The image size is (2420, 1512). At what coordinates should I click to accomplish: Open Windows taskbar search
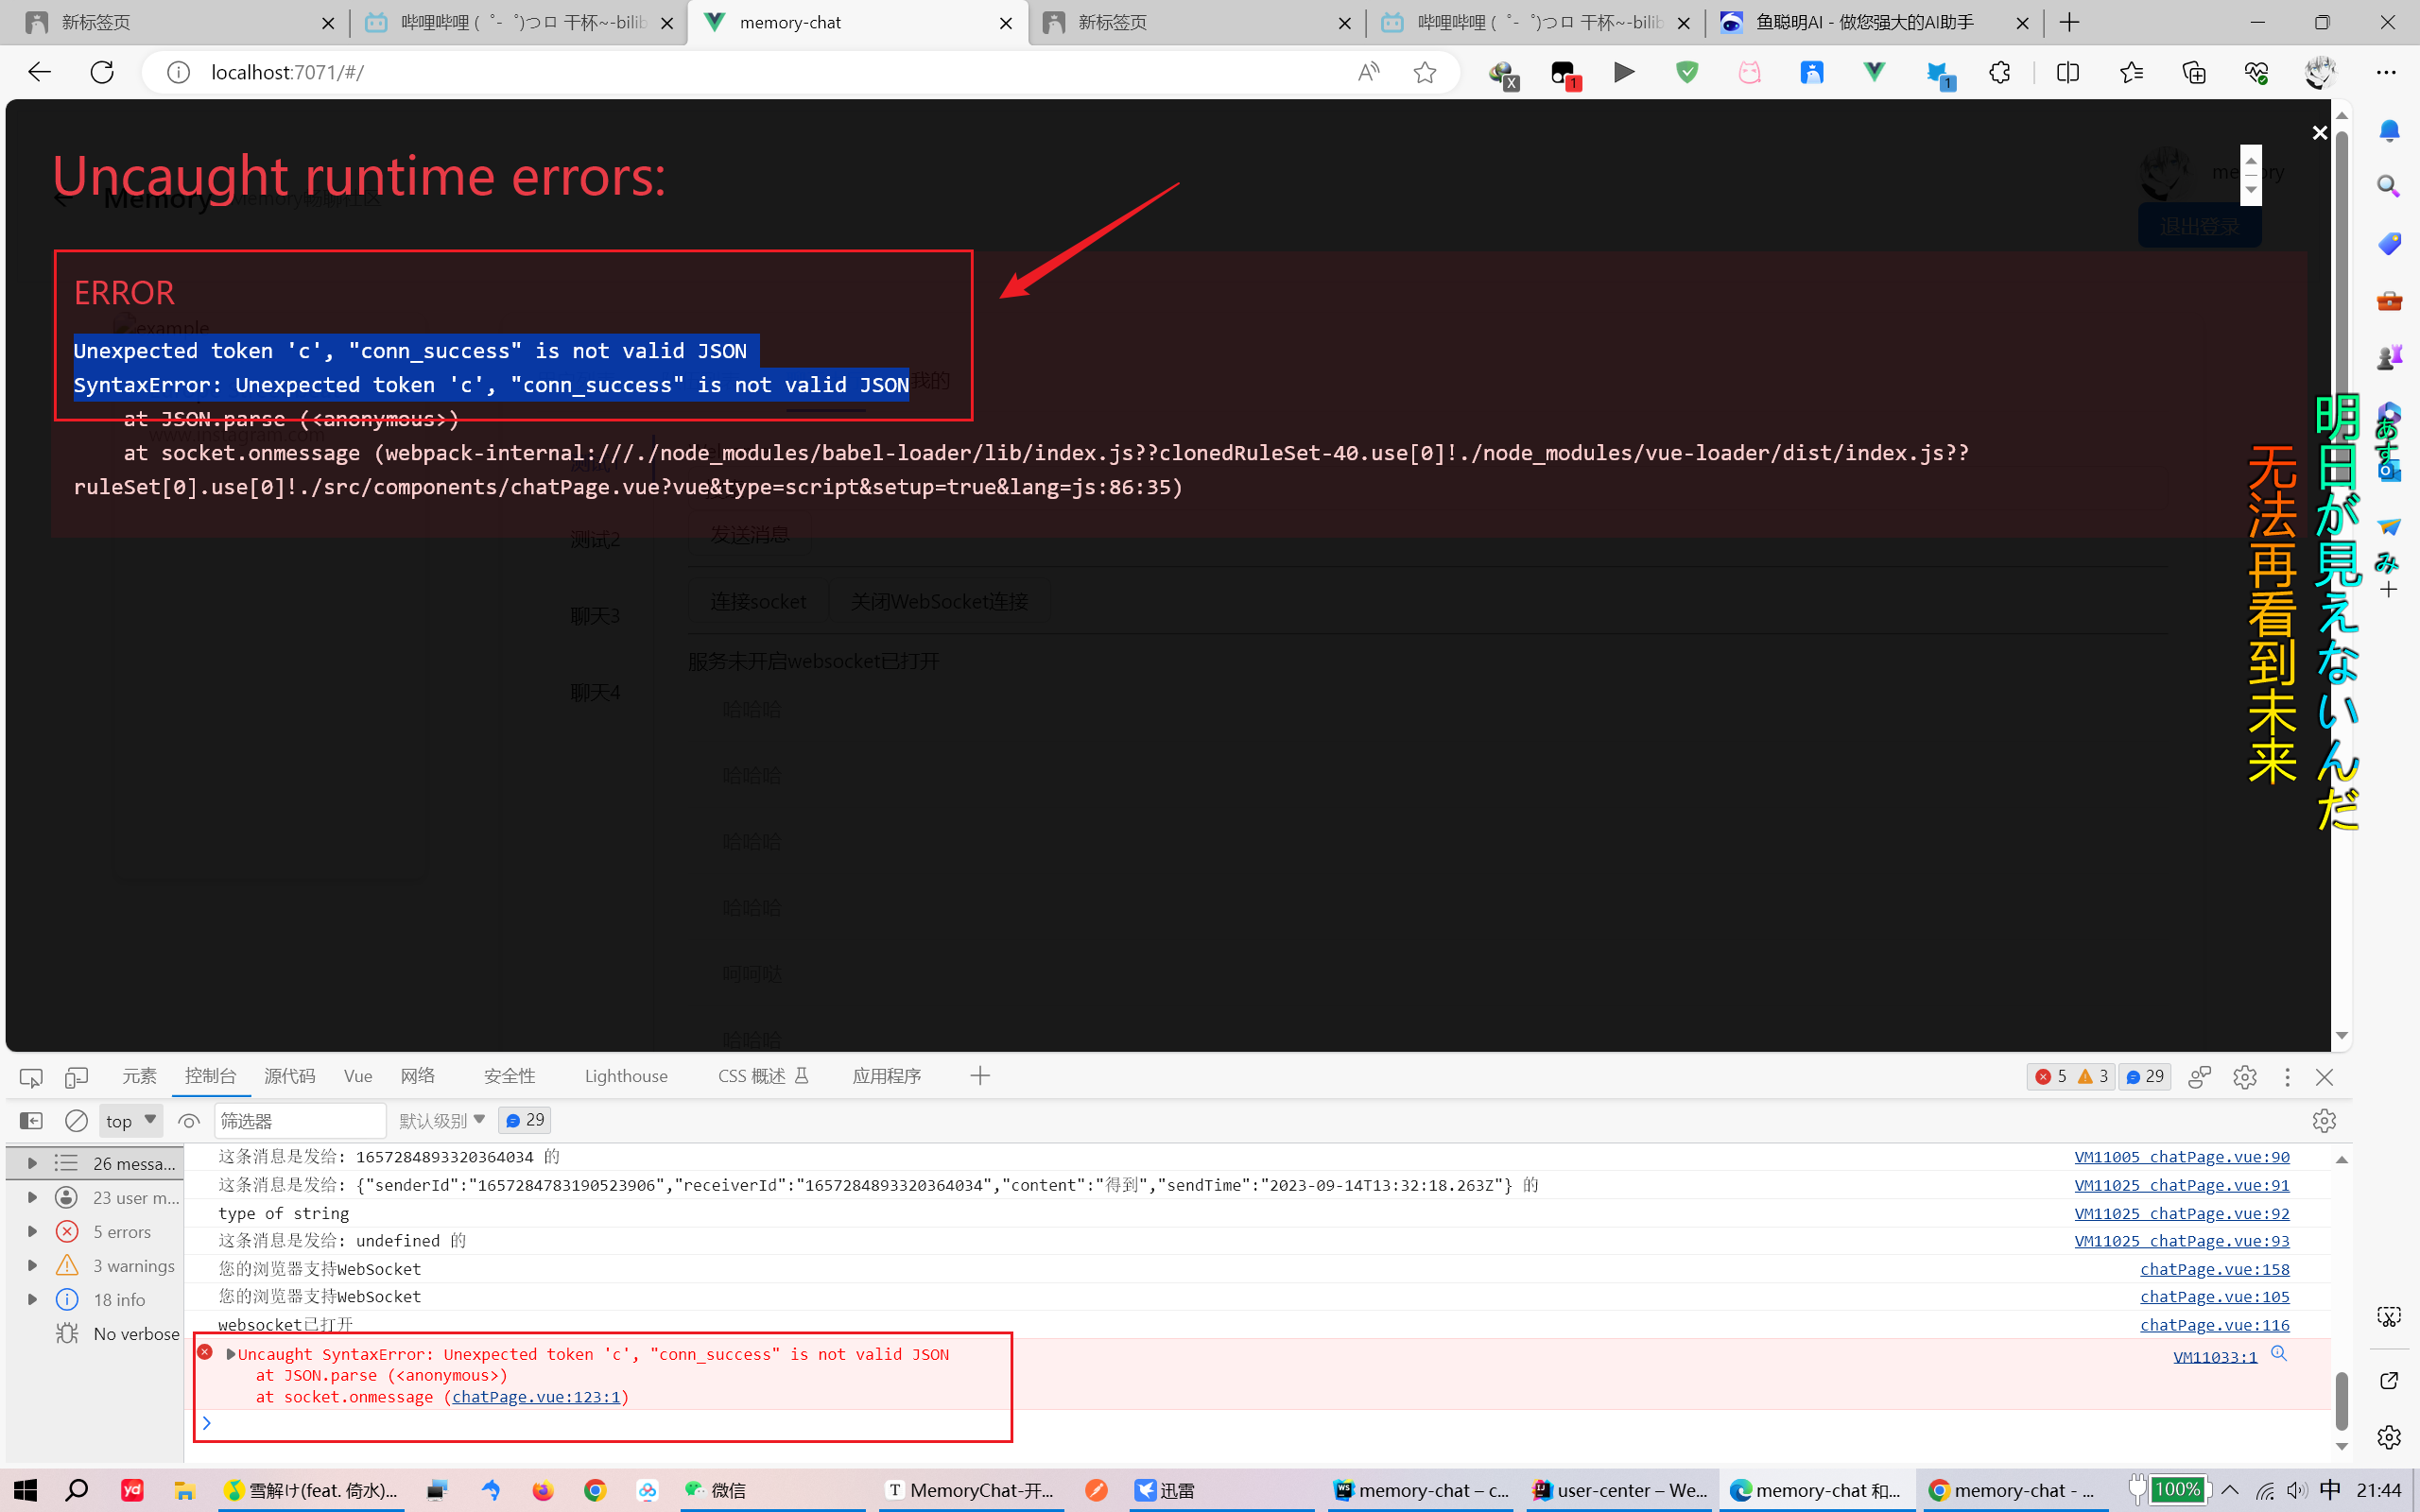coord(76,1490)
